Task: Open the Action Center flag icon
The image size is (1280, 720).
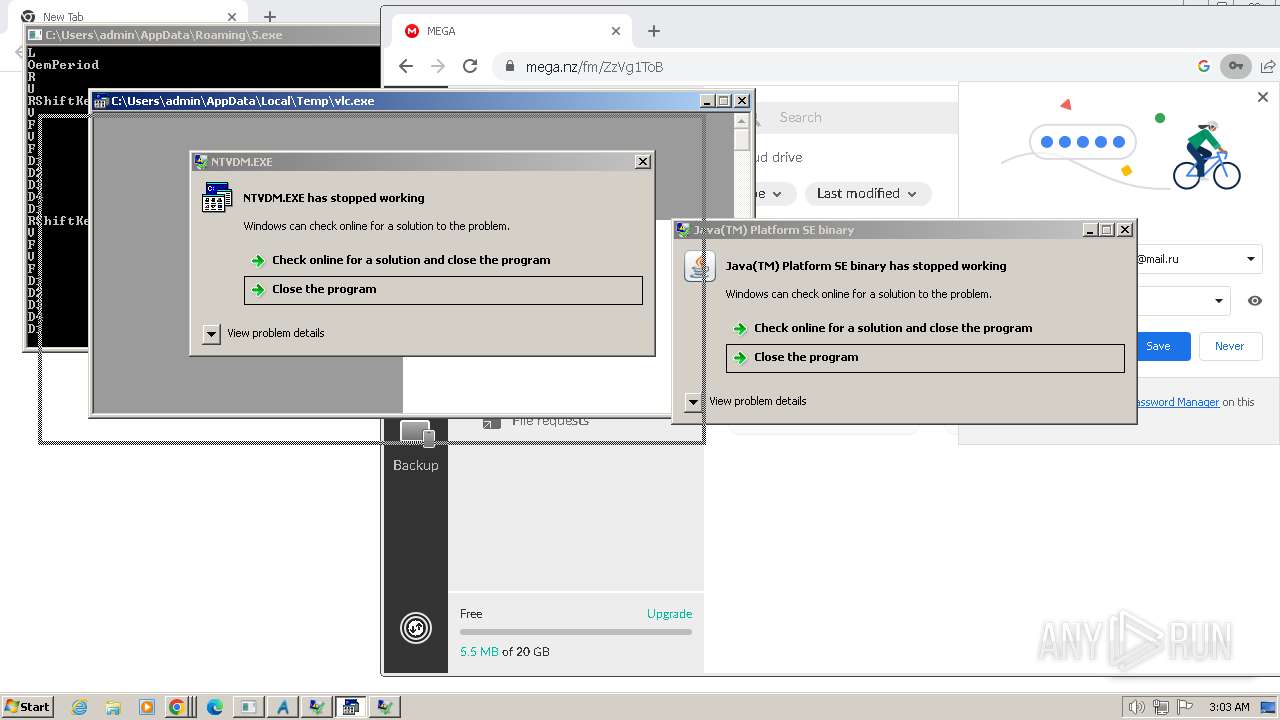Action: click(1185, 707)
